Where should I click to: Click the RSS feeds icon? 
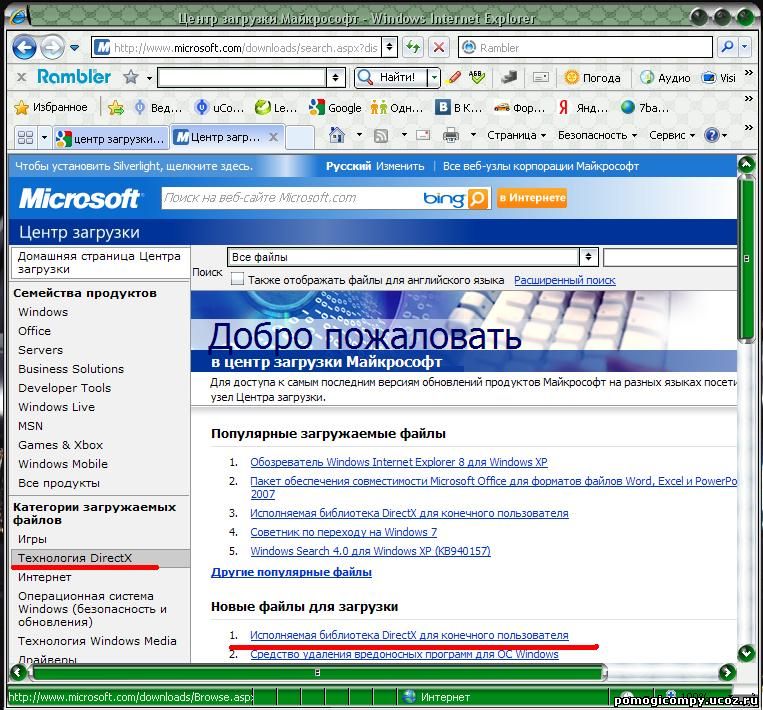(x=381, y=135)
